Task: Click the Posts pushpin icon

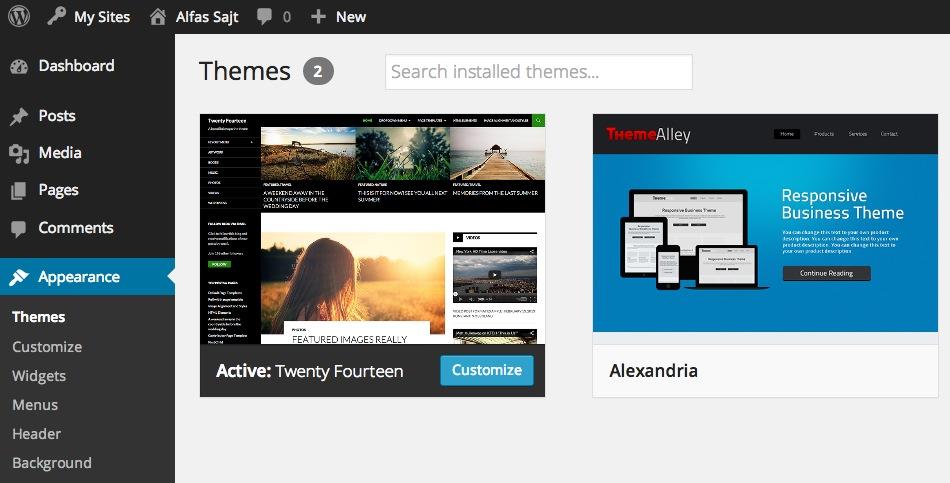Action: pos(19,116)
